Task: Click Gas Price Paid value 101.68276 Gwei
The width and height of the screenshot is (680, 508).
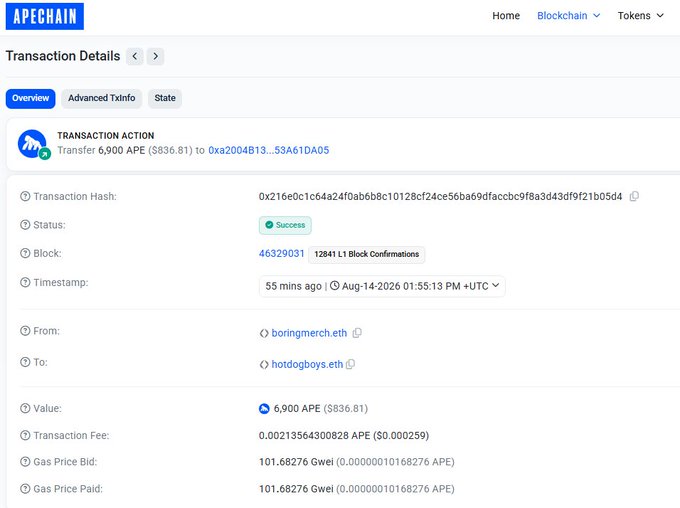Action: click(296, 489)
